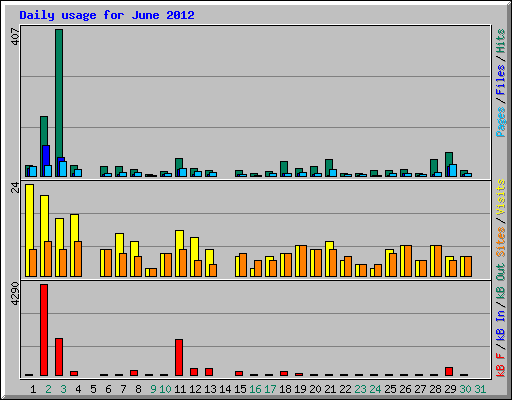Screen dimensions: 512x400
Task: Click the green hits bar for day 29
Action: point(449,158)
